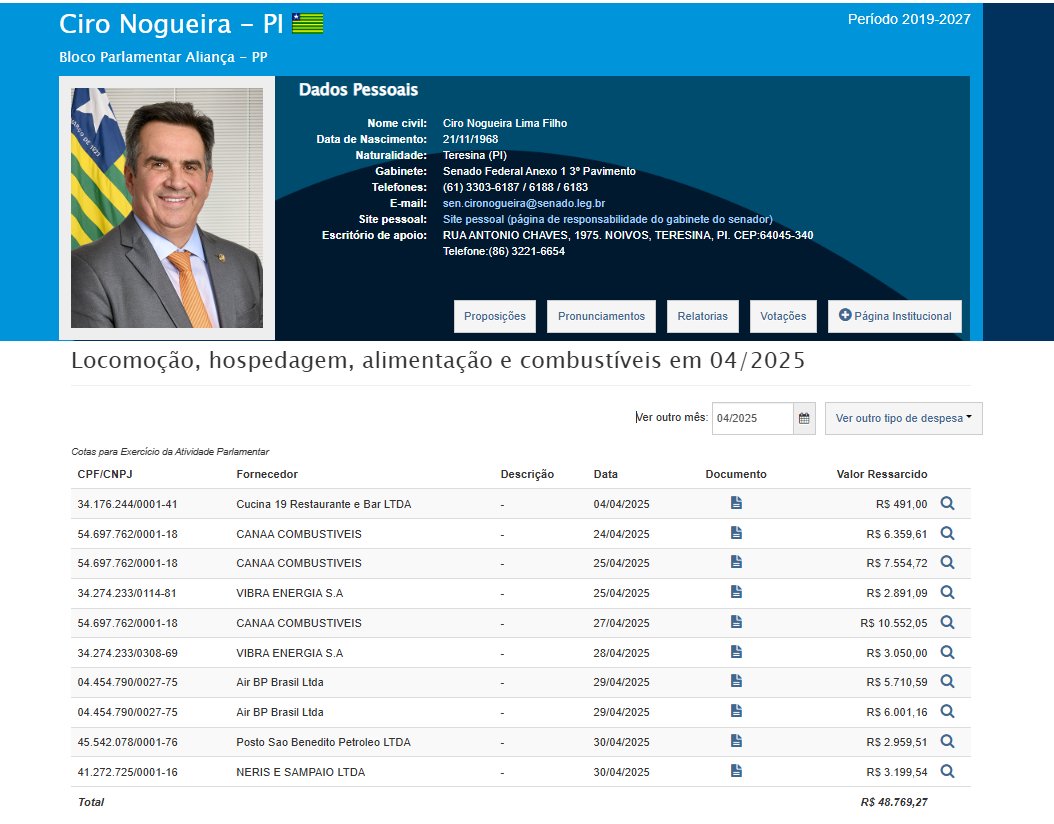
Task: Open document icon for R$ 6.359,61 row
Action: [736, 533]
